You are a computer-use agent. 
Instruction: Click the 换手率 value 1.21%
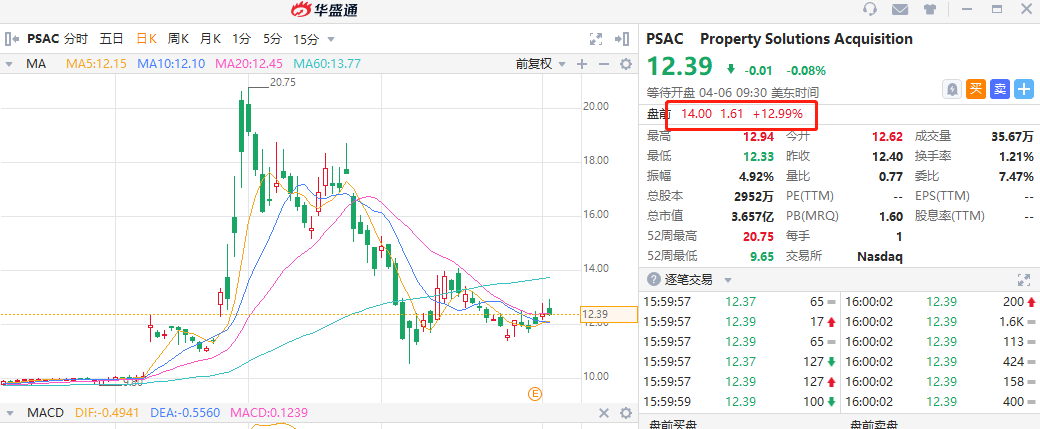coord(1016,157)
